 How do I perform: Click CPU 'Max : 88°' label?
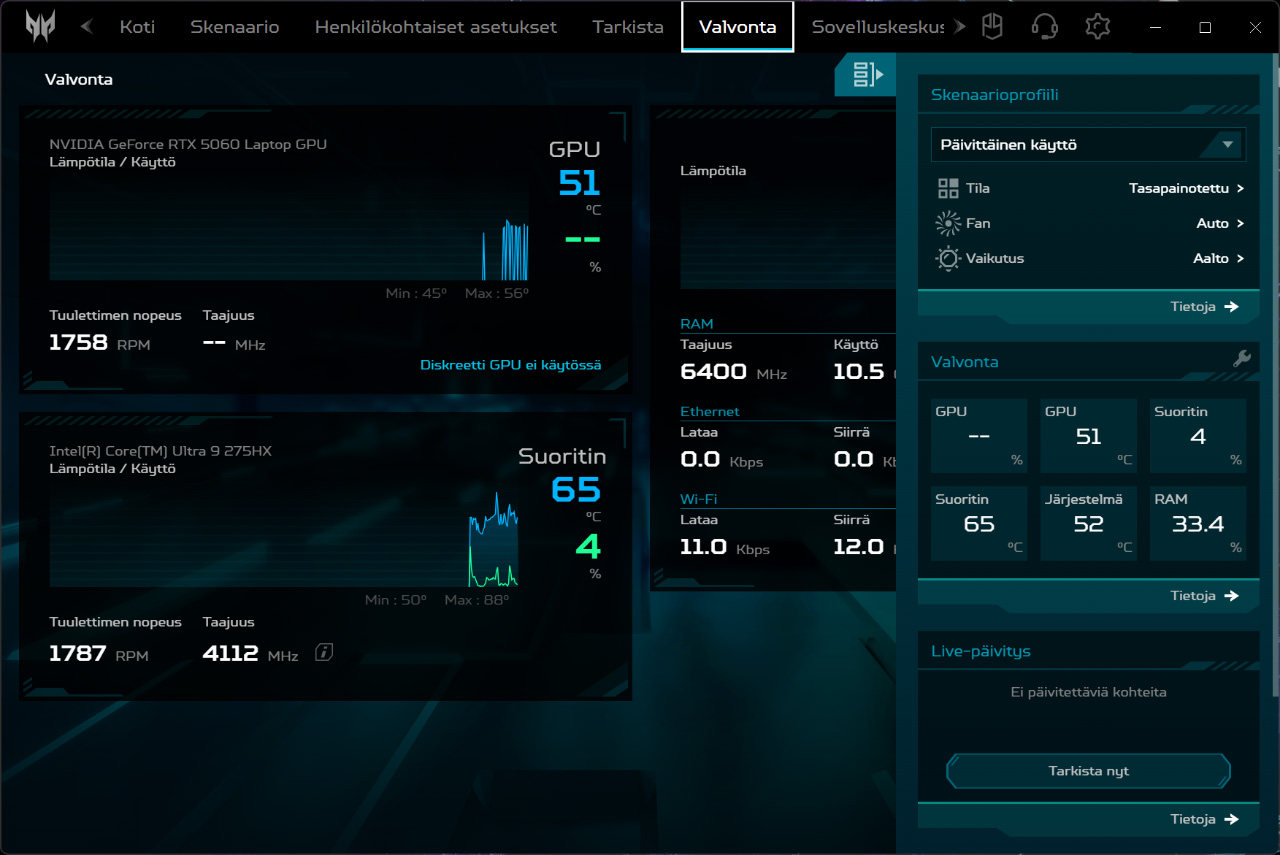477,600
